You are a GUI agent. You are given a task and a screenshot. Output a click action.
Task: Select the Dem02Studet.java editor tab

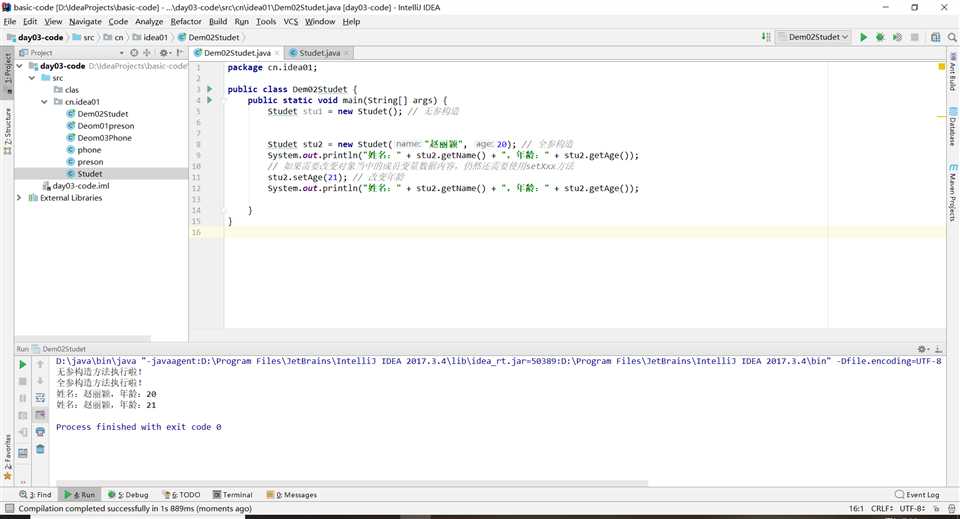click(236, 53)
